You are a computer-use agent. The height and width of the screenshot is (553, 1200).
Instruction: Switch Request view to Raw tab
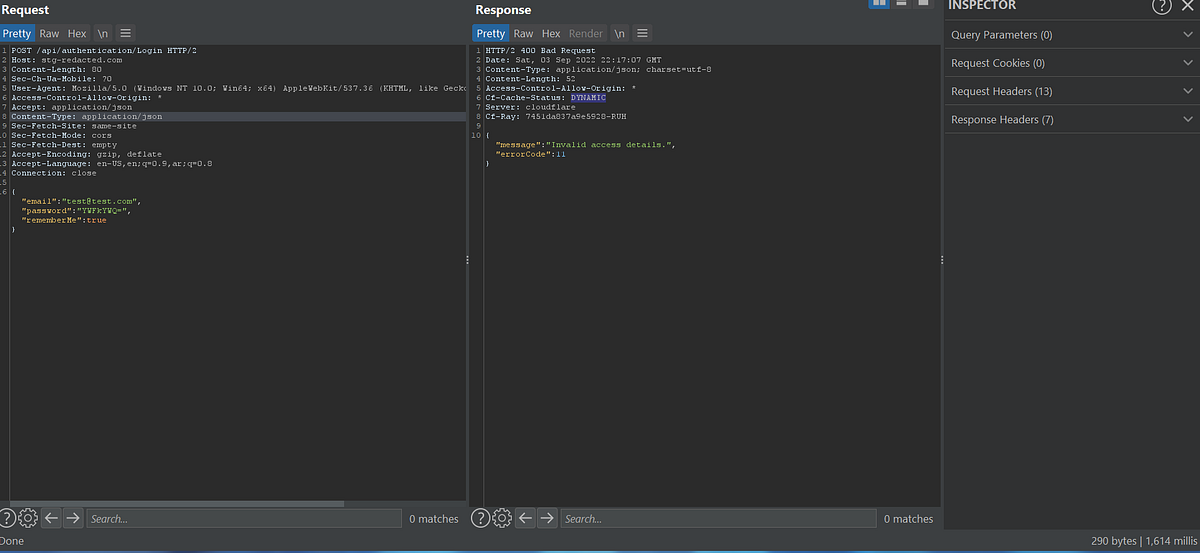click(x=49, y=33)
